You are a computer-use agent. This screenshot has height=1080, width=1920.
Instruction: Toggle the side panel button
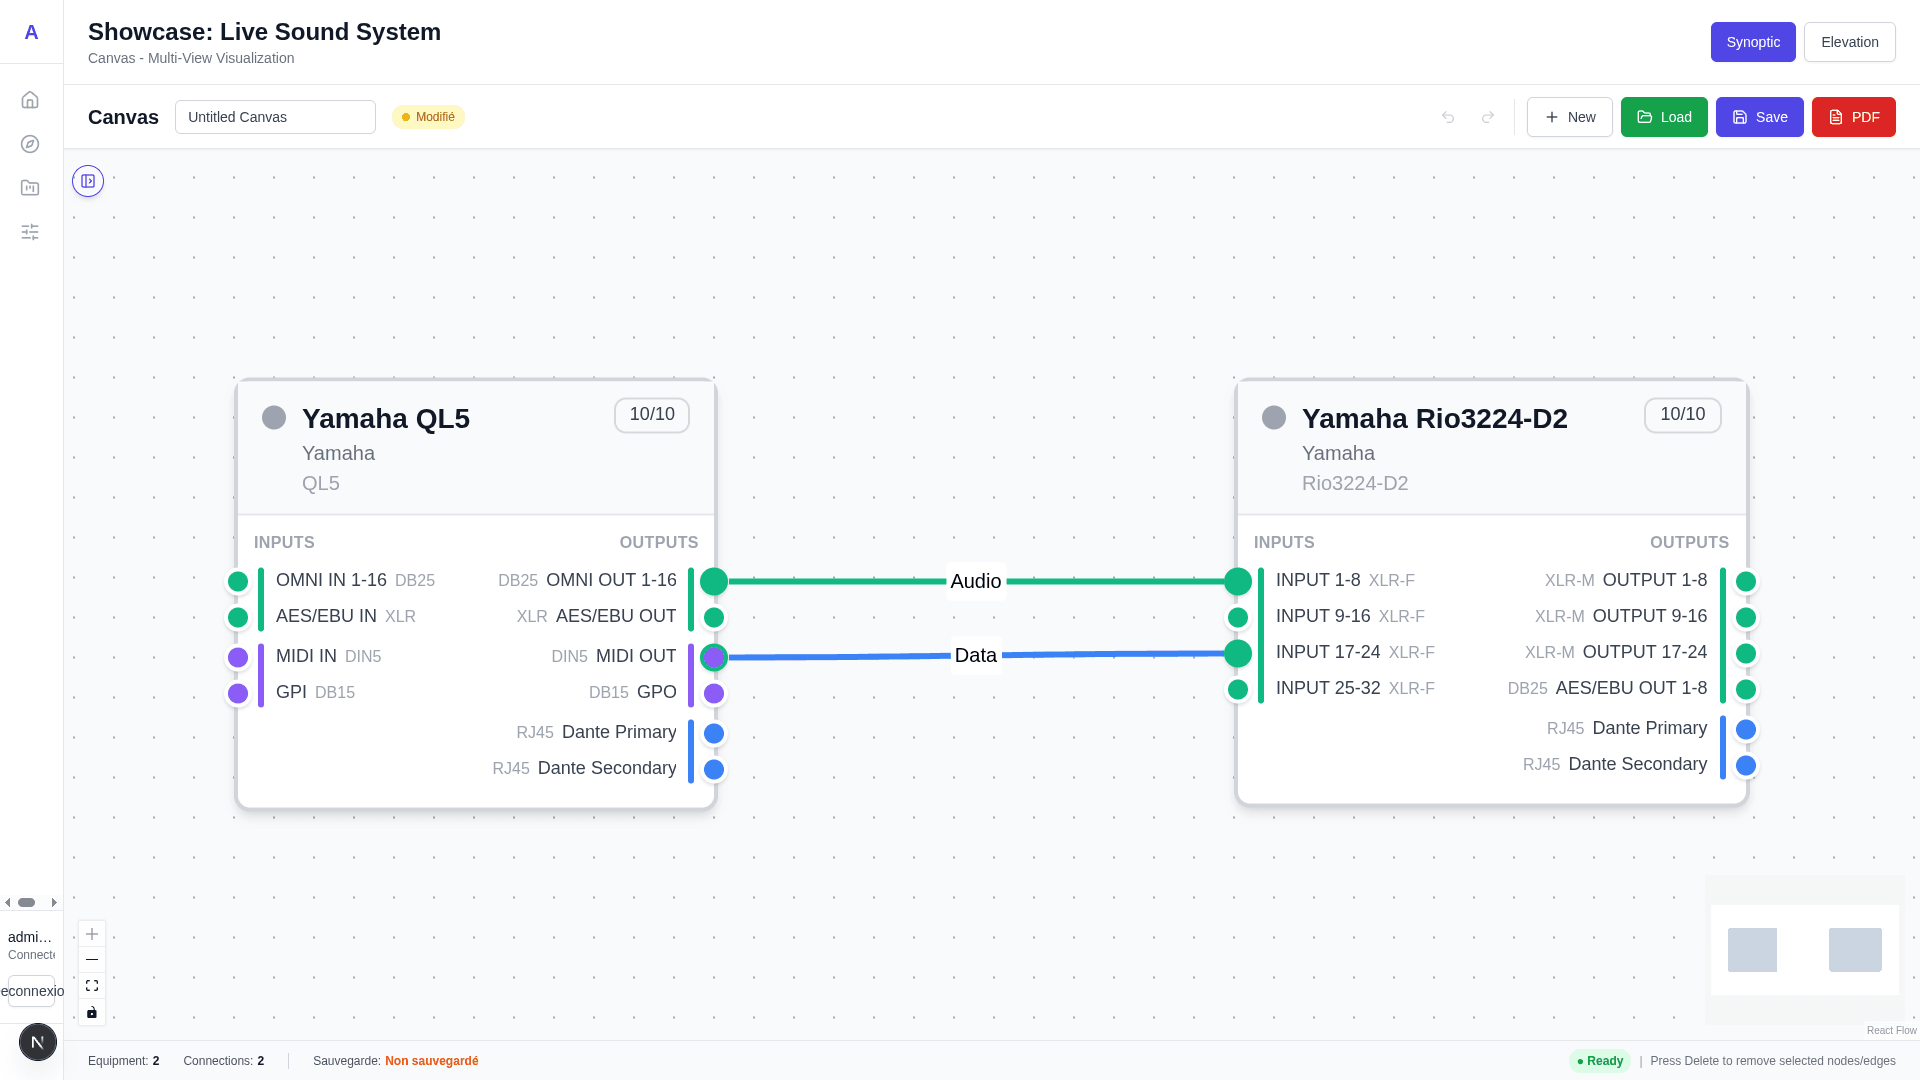coord(88,181)
